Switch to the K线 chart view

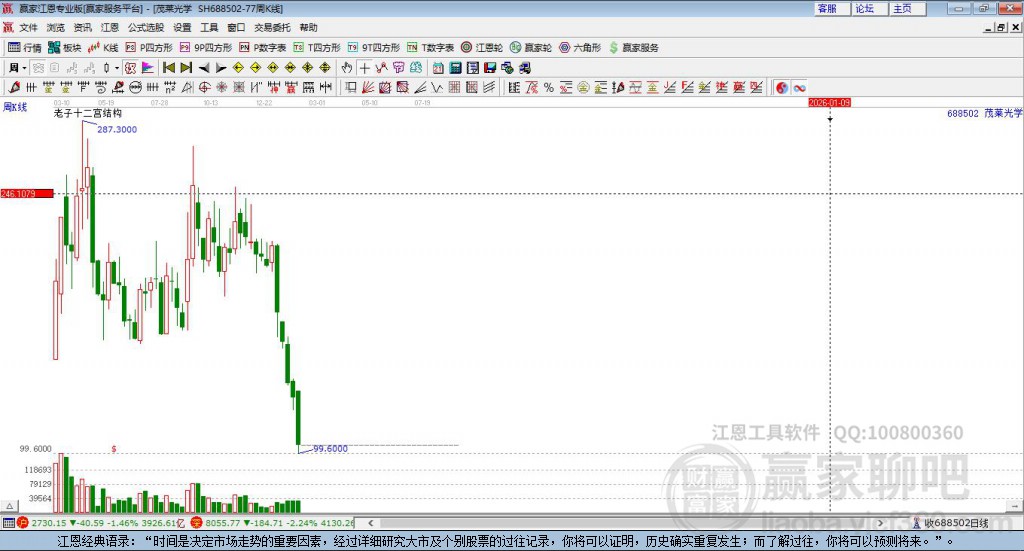[x=103, y=48]
